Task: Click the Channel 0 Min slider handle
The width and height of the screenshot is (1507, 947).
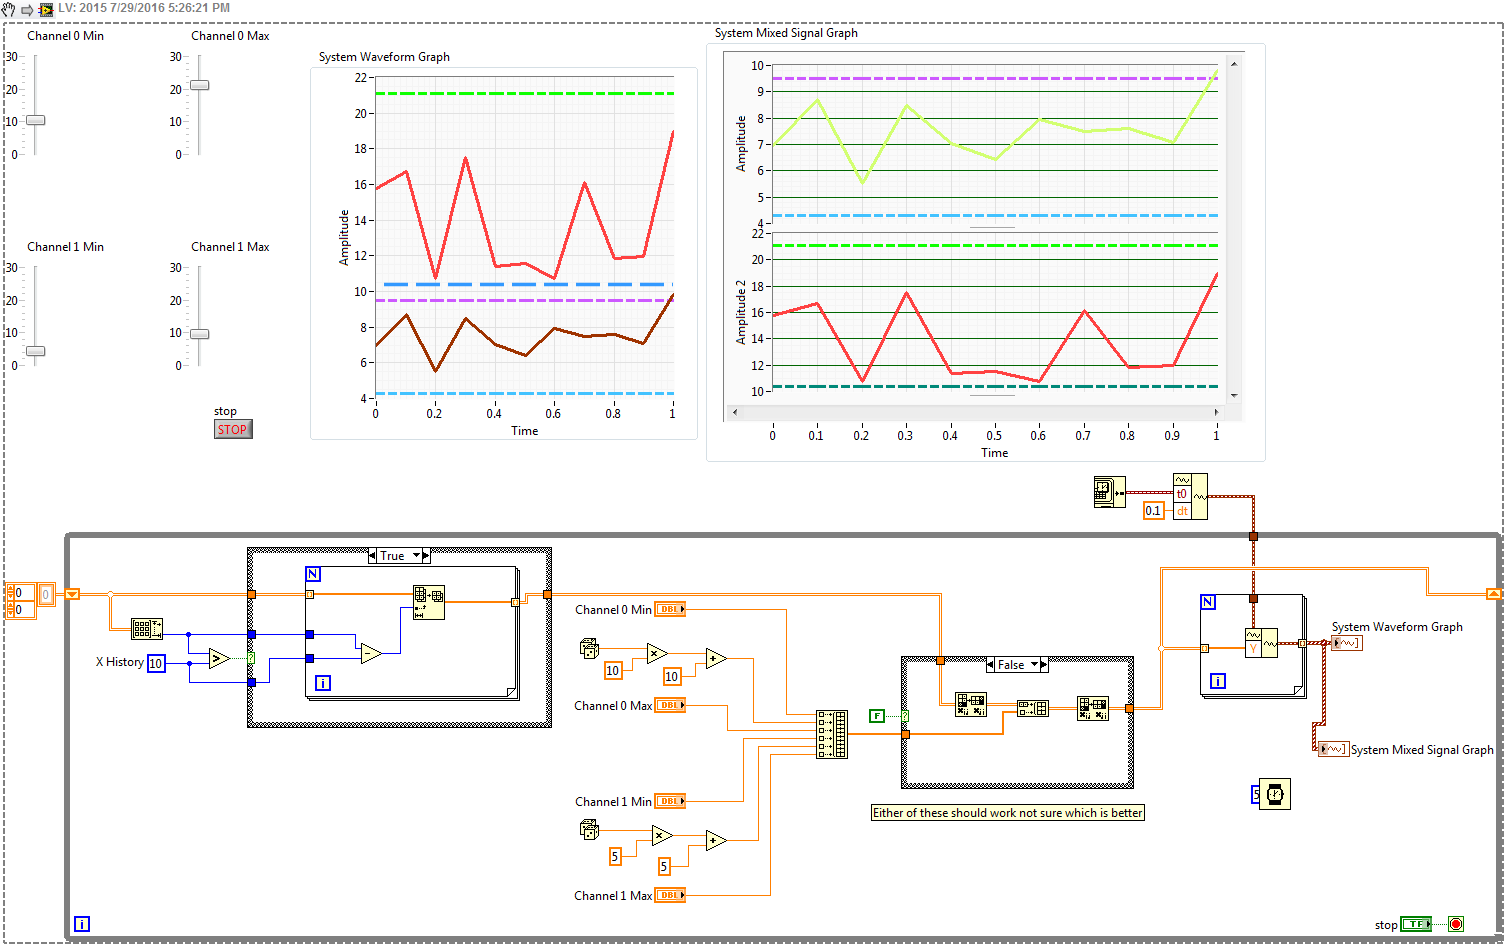Action: [35, 120]
